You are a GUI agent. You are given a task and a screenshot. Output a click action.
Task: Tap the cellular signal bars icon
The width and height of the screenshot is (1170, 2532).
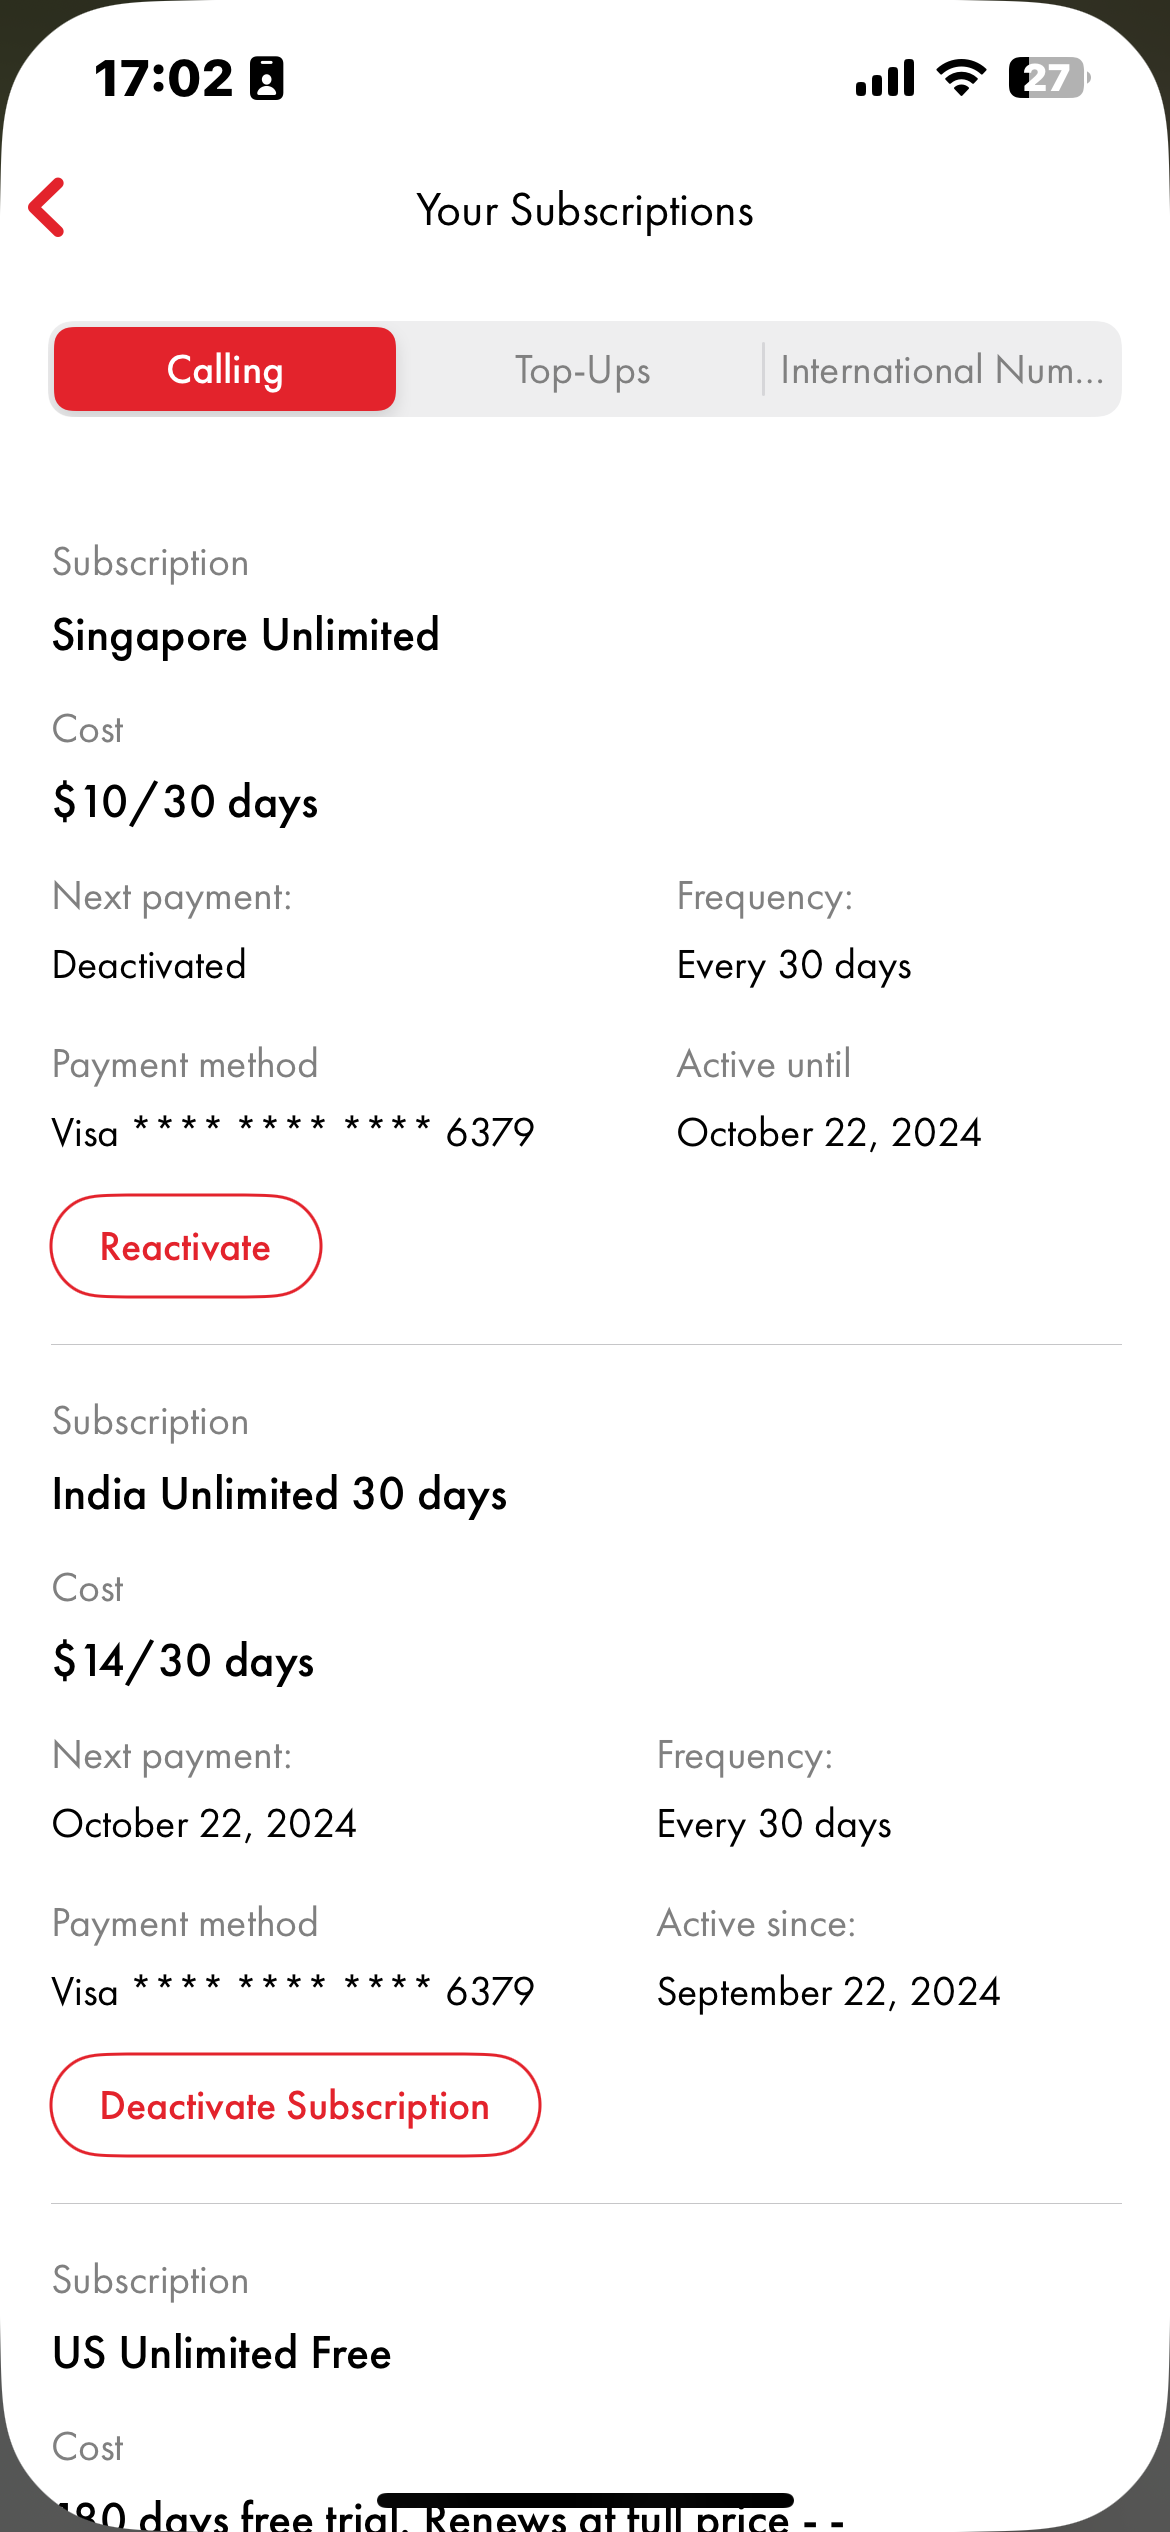coord(885,78)
